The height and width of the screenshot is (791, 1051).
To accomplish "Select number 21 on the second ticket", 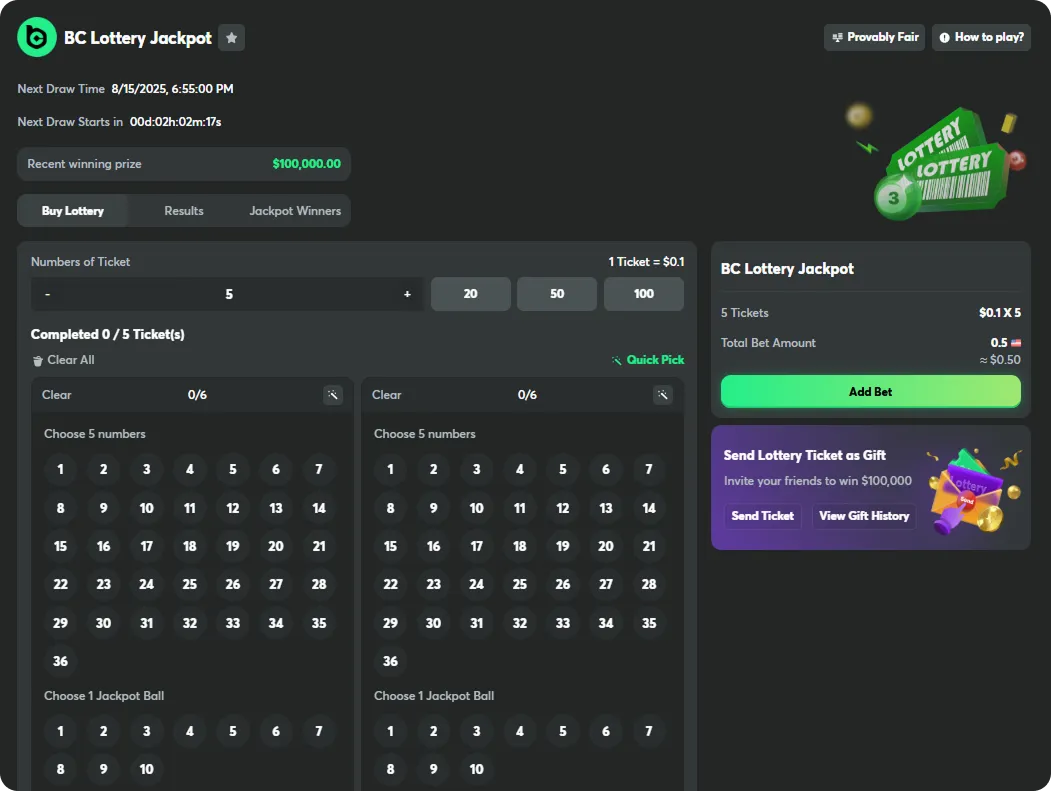I will tap(649, 546).
